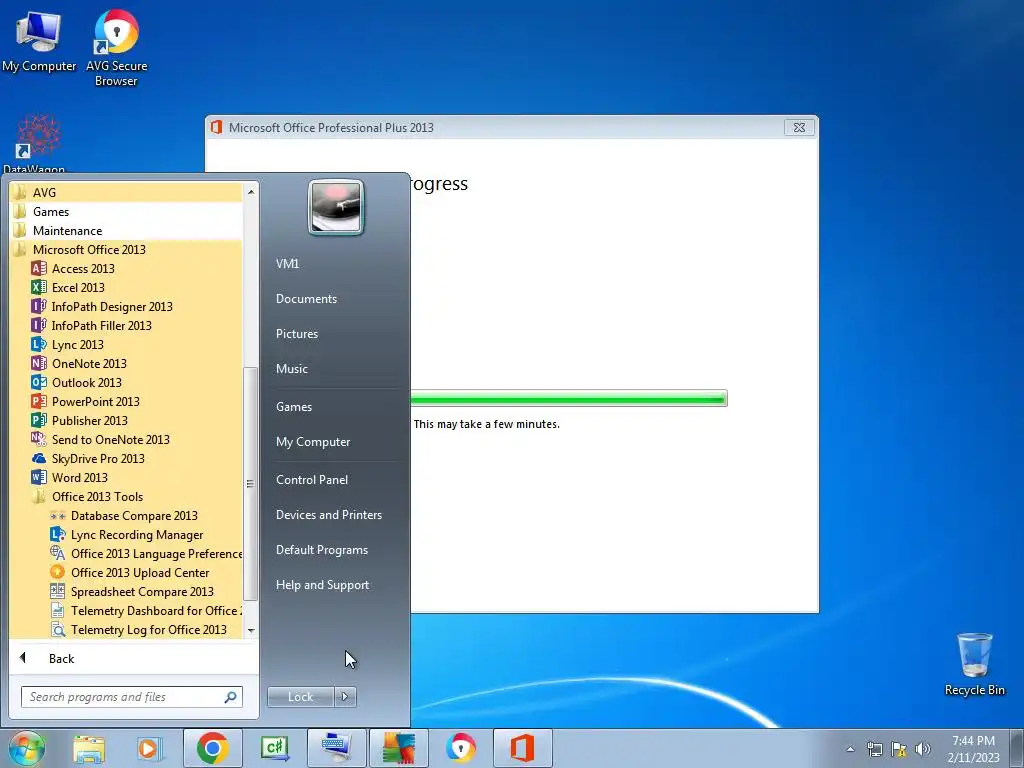Click the C# application icon in the taskbar
Viewport: 1024px width, 768px height.
coord(274,748)
